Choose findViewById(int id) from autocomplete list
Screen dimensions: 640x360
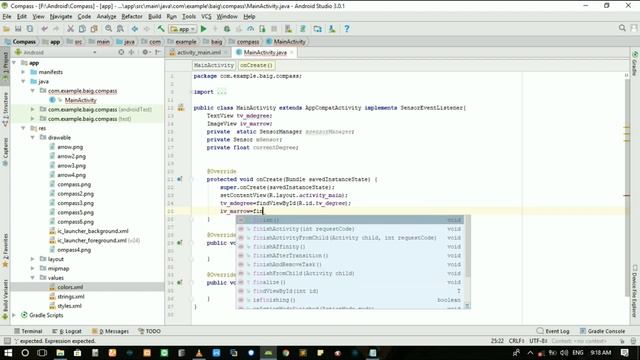coord(350,291)
